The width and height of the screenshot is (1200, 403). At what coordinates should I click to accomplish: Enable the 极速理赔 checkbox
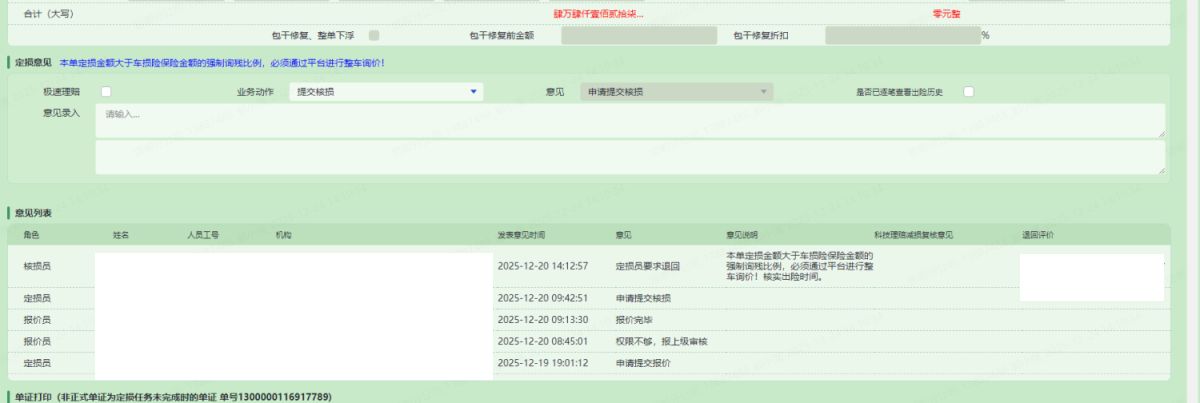tap(105, 92)
